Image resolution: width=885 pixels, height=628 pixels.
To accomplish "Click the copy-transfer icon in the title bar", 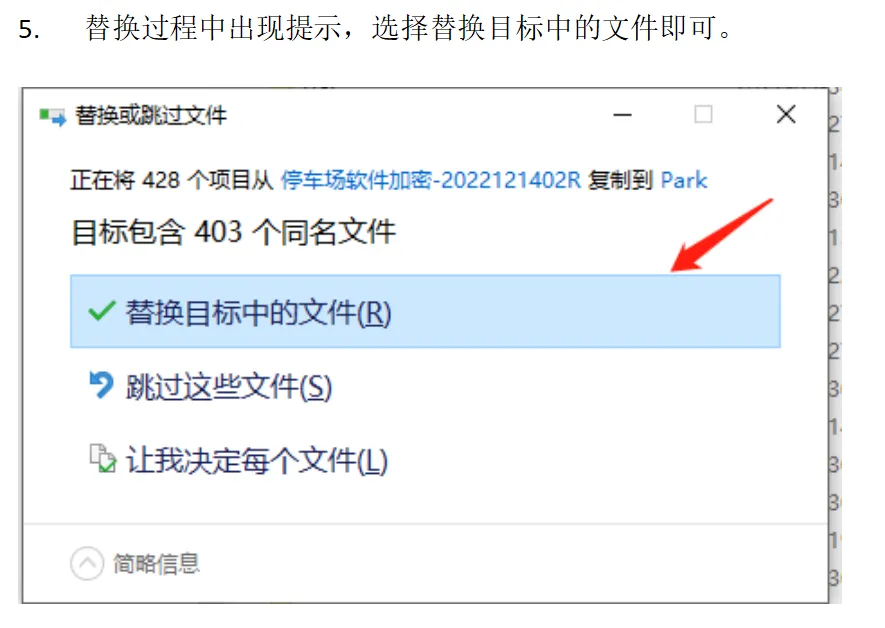I will (x=52, y=116).
